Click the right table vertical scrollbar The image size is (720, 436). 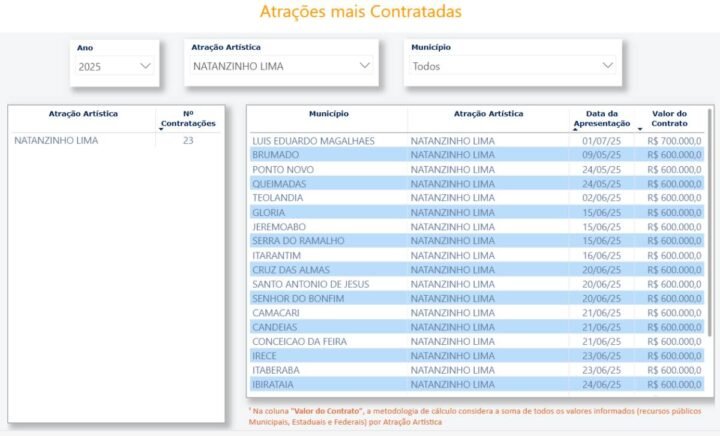(x=709, y=222)
